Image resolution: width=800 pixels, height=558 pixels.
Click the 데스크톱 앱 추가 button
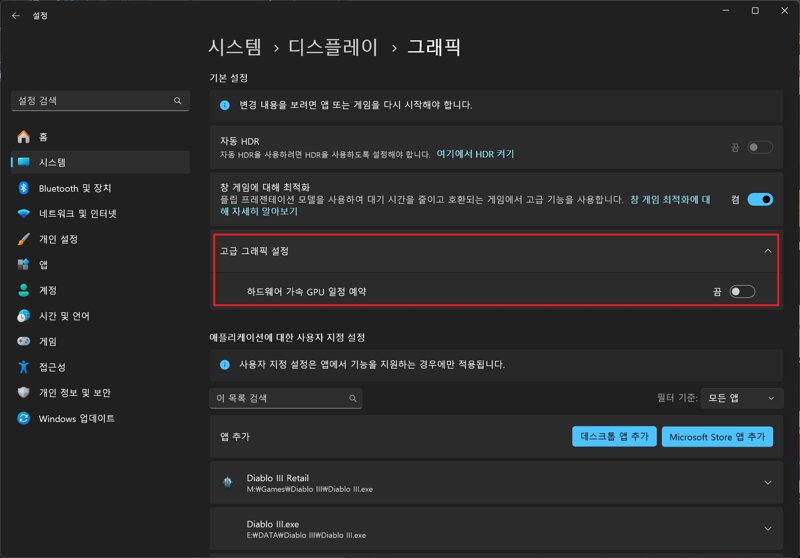[x=614, y=437]
